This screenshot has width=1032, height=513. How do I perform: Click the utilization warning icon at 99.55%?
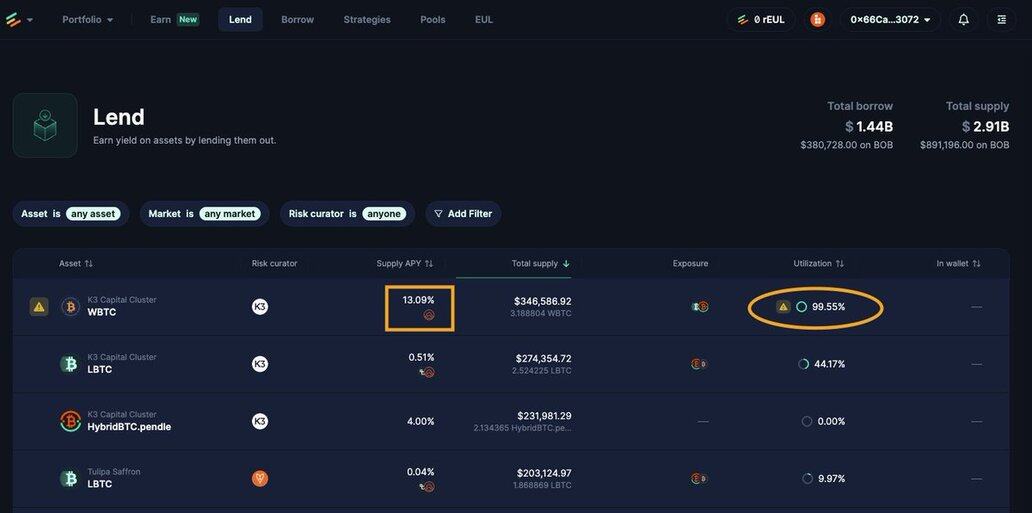click(783, 306)
